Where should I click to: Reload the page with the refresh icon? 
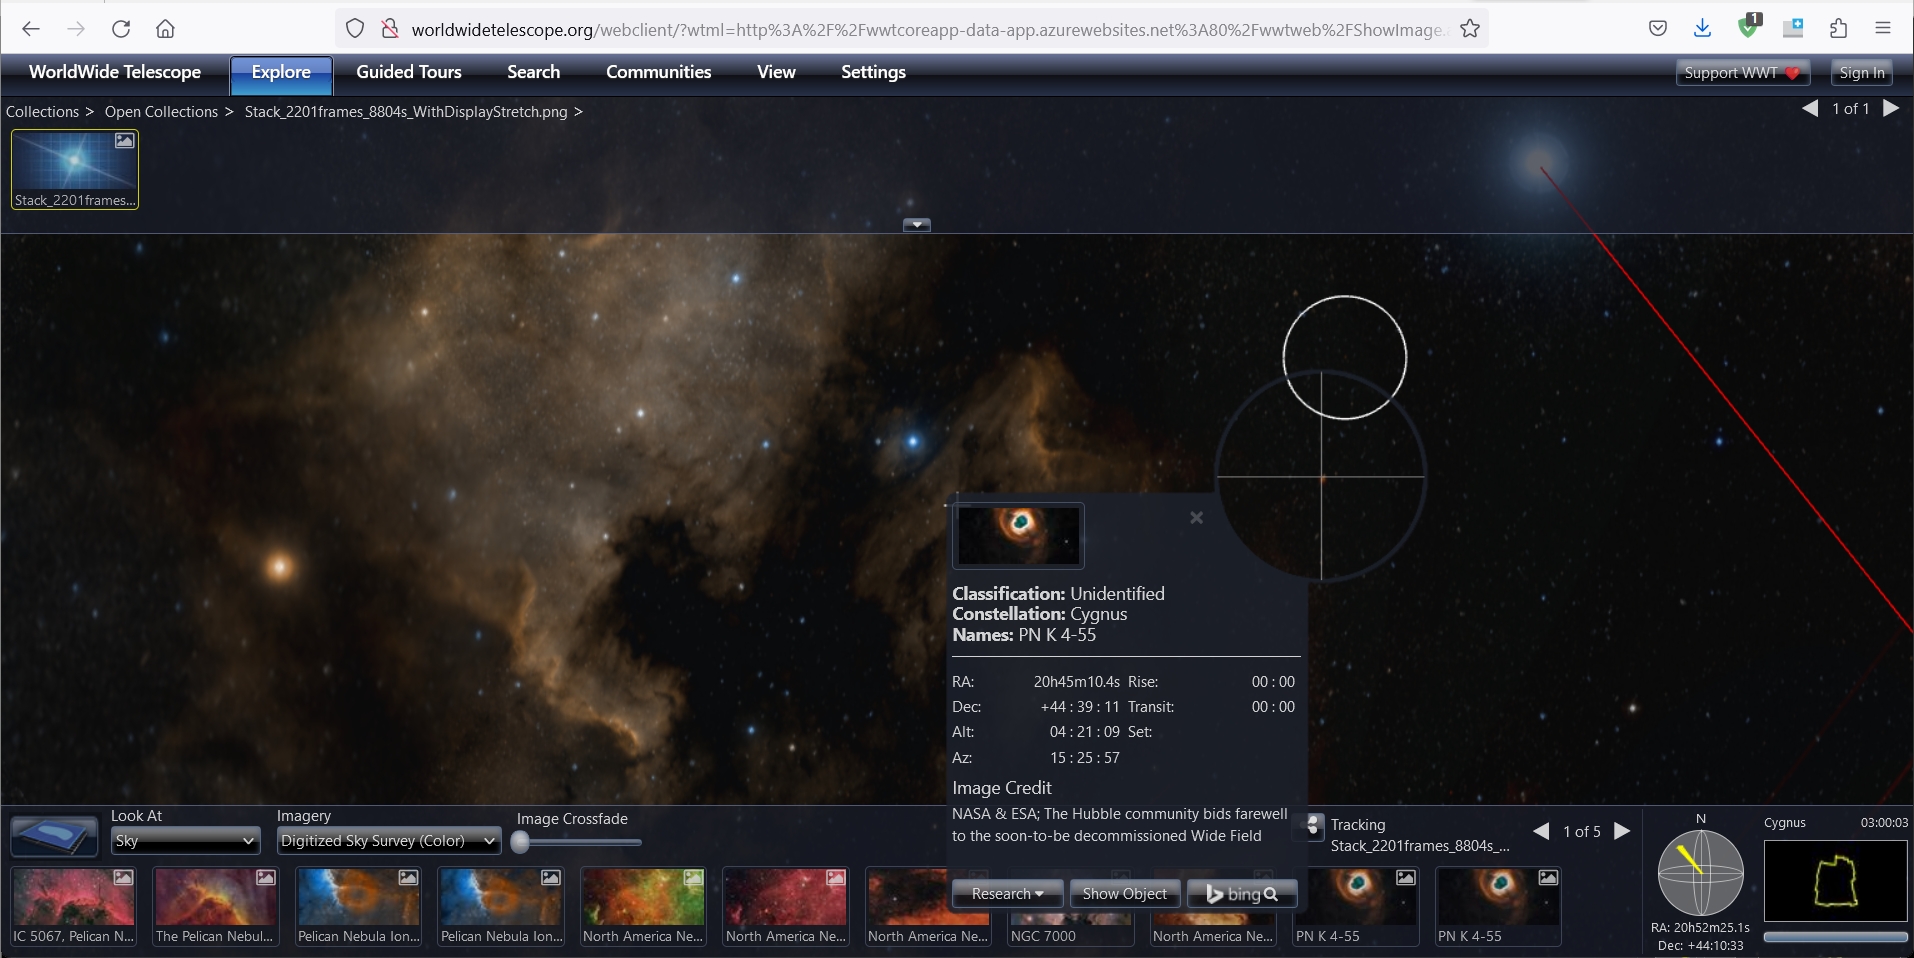(x=121, y=29)
